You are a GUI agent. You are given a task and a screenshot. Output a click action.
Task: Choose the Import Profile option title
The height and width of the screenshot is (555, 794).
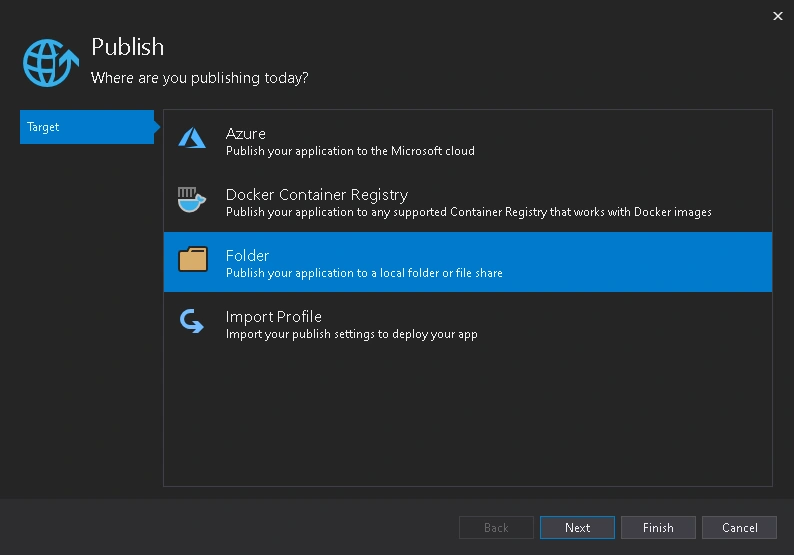tap(273, 317)
